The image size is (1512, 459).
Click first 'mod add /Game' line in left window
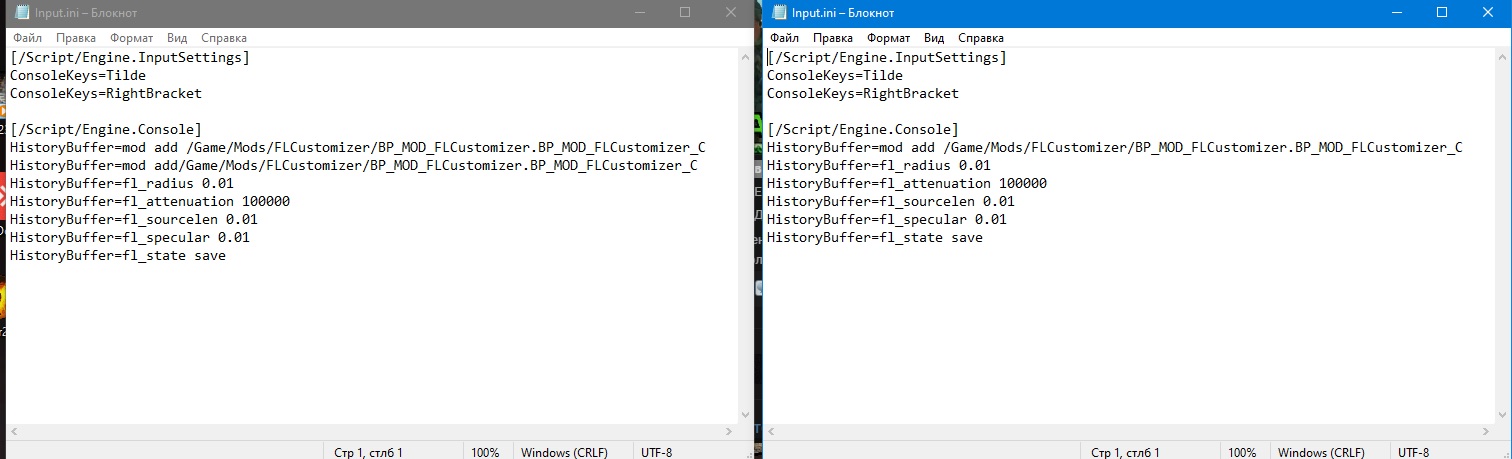pyautogui.click(x=357, y=147)
